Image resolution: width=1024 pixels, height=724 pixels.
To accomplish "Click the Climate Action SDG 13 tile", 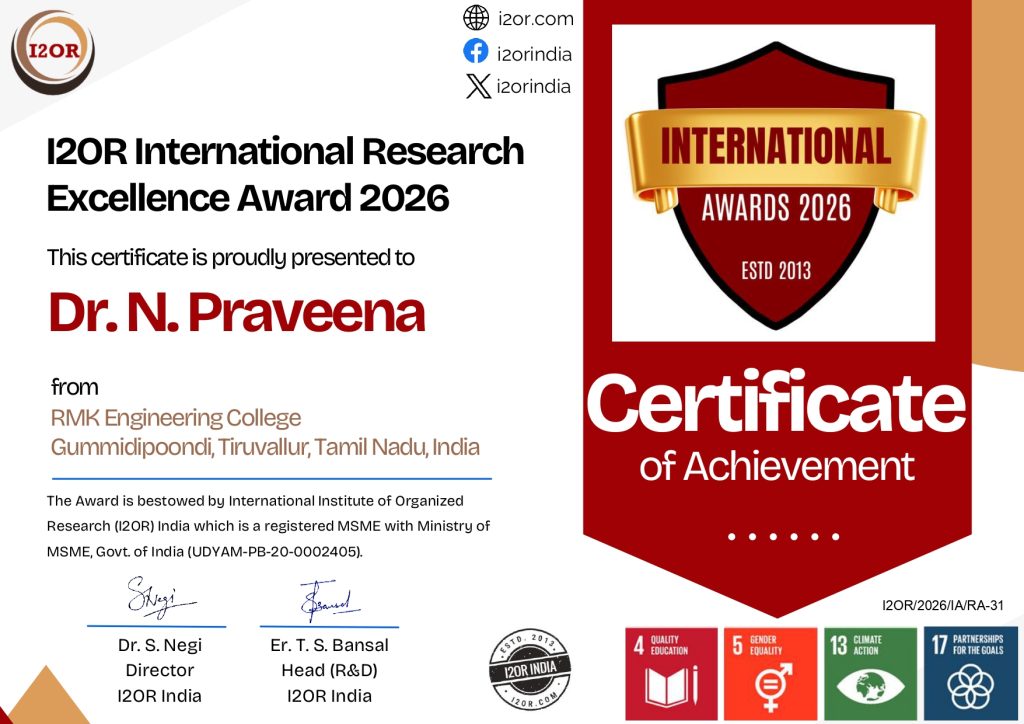I will pos(870,674).
